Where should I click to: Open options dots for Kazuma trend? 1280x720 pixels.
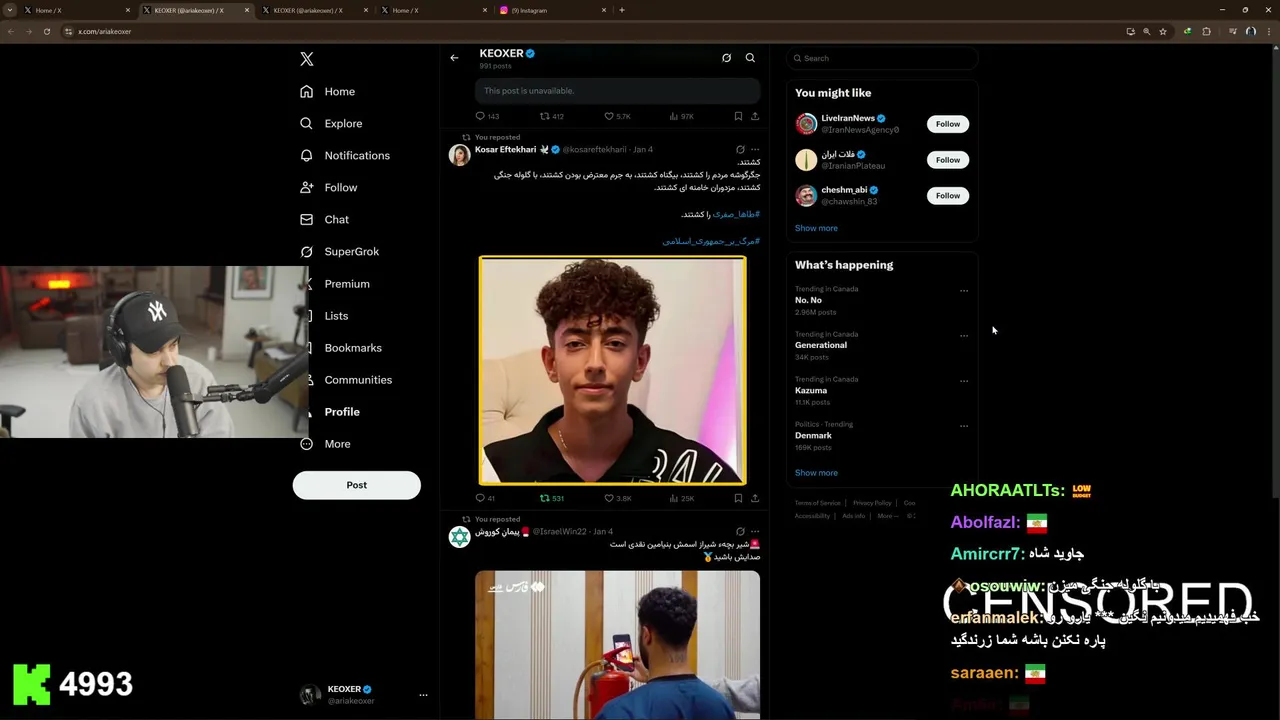[x=964, y=381]
